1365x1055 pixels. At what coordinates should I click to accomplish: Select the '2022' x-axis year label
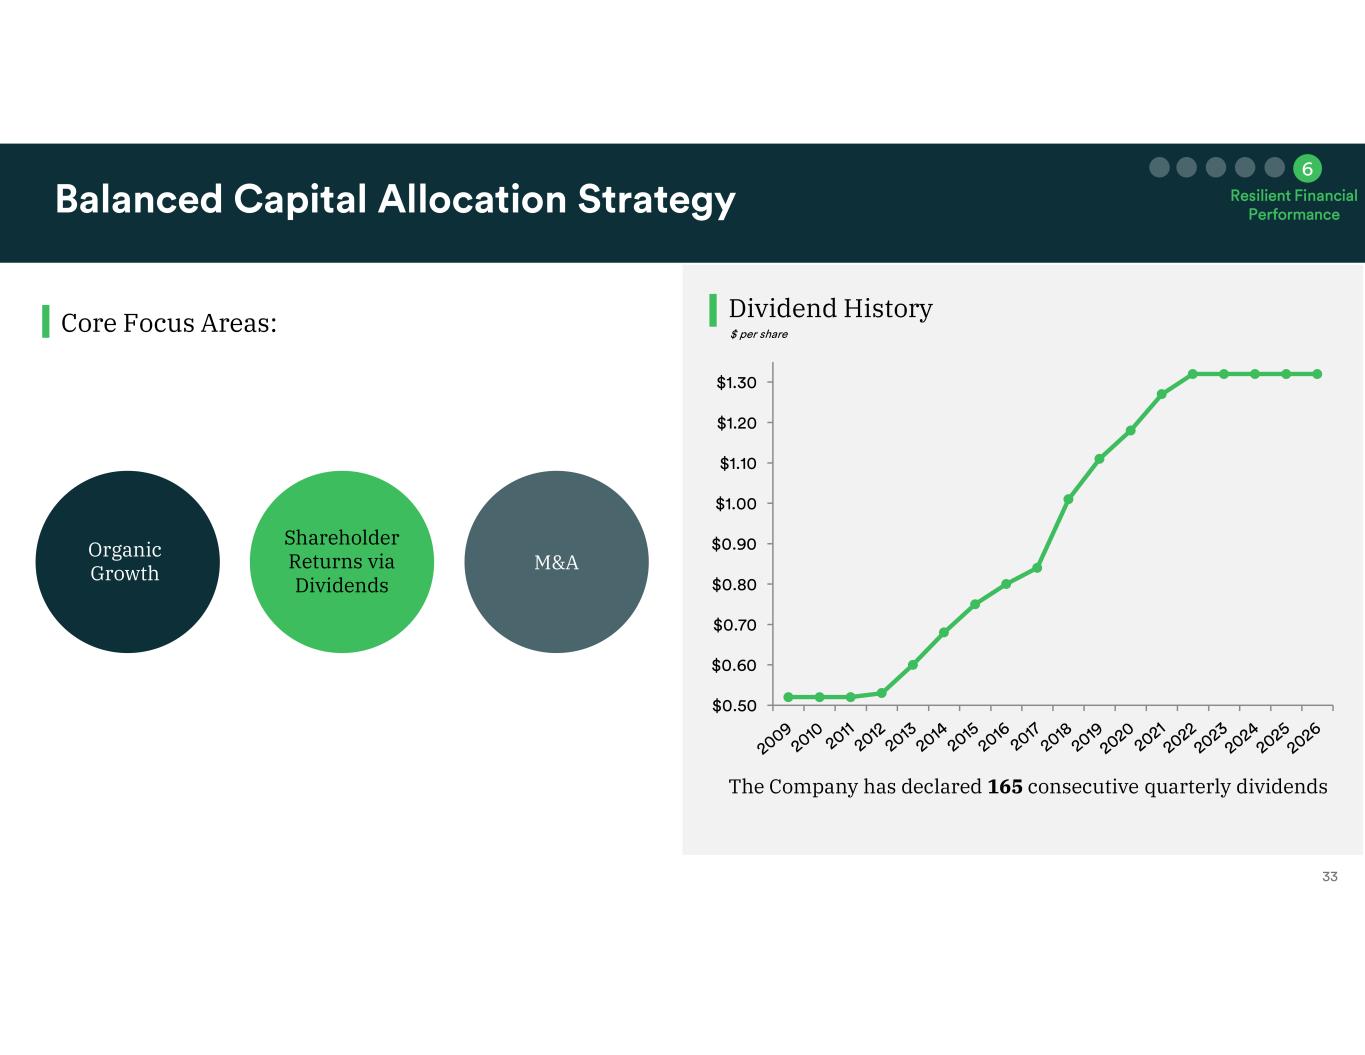pos(1180,737)
